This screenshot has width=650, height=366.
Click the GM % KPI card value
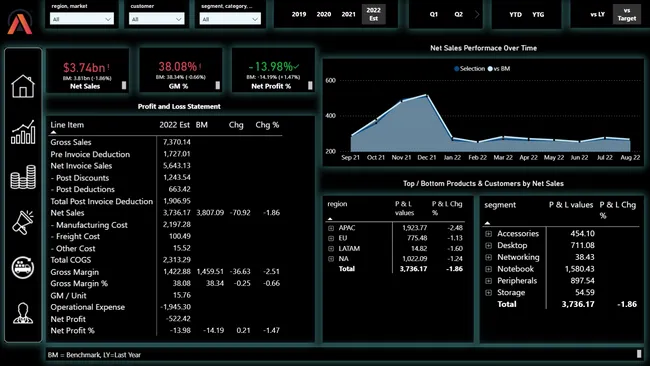pyautogui.click(x=177, y=67)
